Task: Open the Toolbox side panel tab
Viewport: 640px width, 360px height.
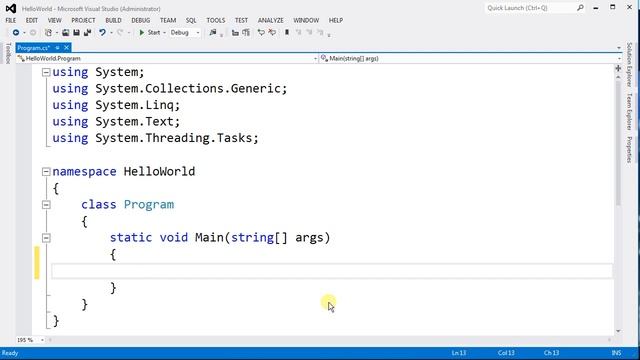Action: click(8, 53)
